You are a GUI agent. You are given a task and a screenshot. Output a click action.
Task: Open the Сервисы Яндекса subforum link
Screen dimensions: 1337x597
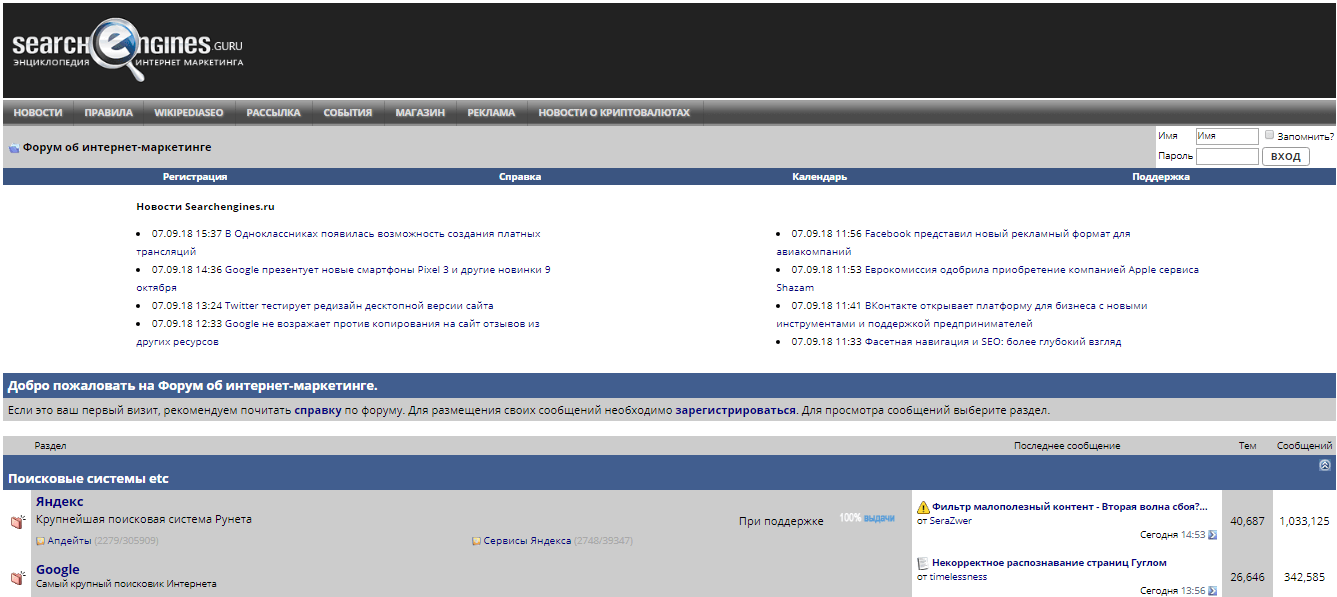click(x=527, y=541)
